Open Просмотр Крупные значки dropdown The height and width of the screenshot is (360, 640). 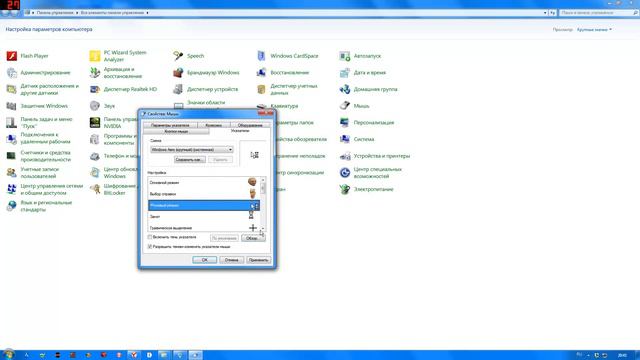point(594,29)
